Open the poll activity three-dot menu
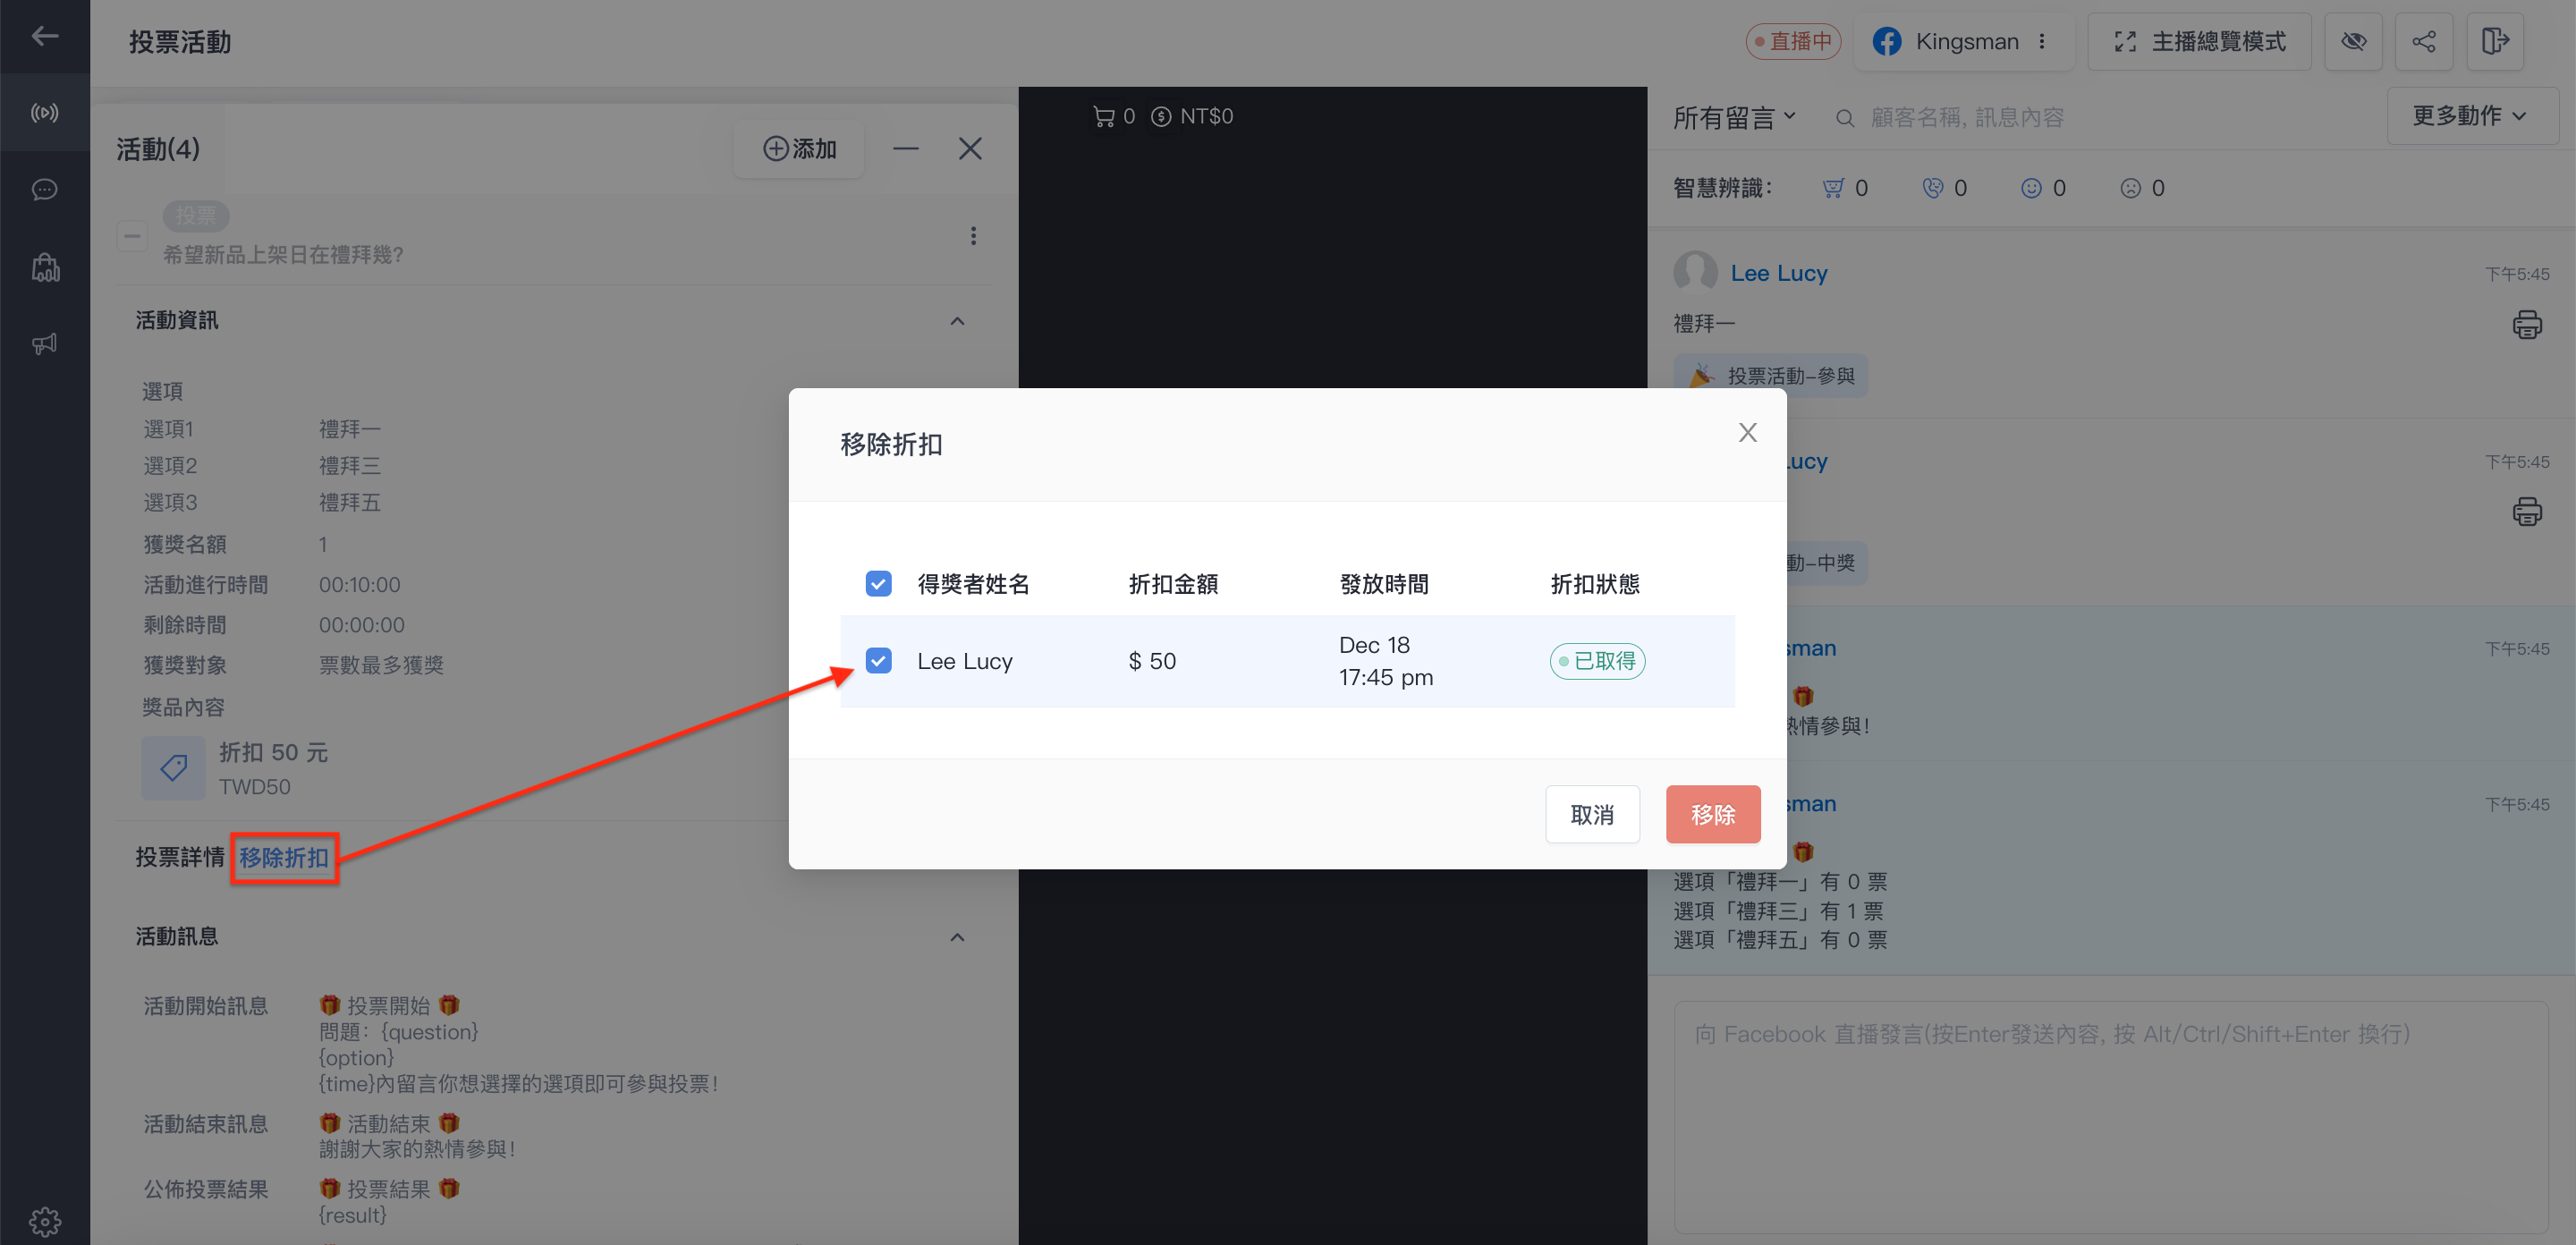The width and height of the screenshot is (2576, 1245). pyautogui.click(x=972, y=236)
